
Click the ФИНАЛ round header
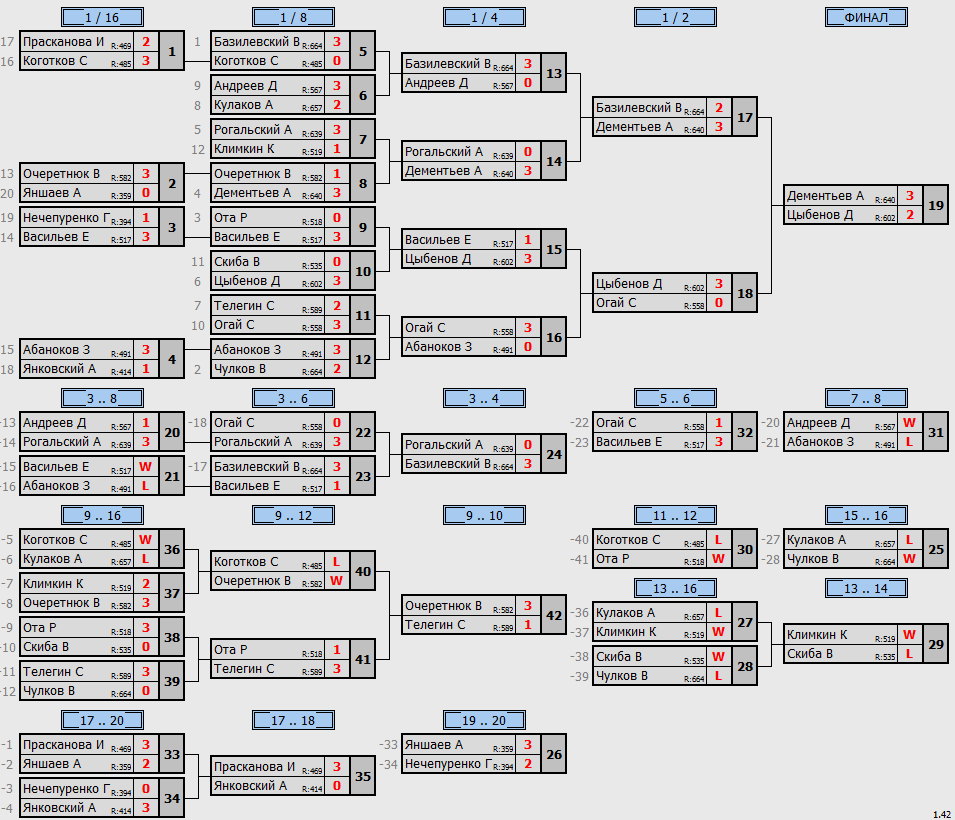point(866,17)
